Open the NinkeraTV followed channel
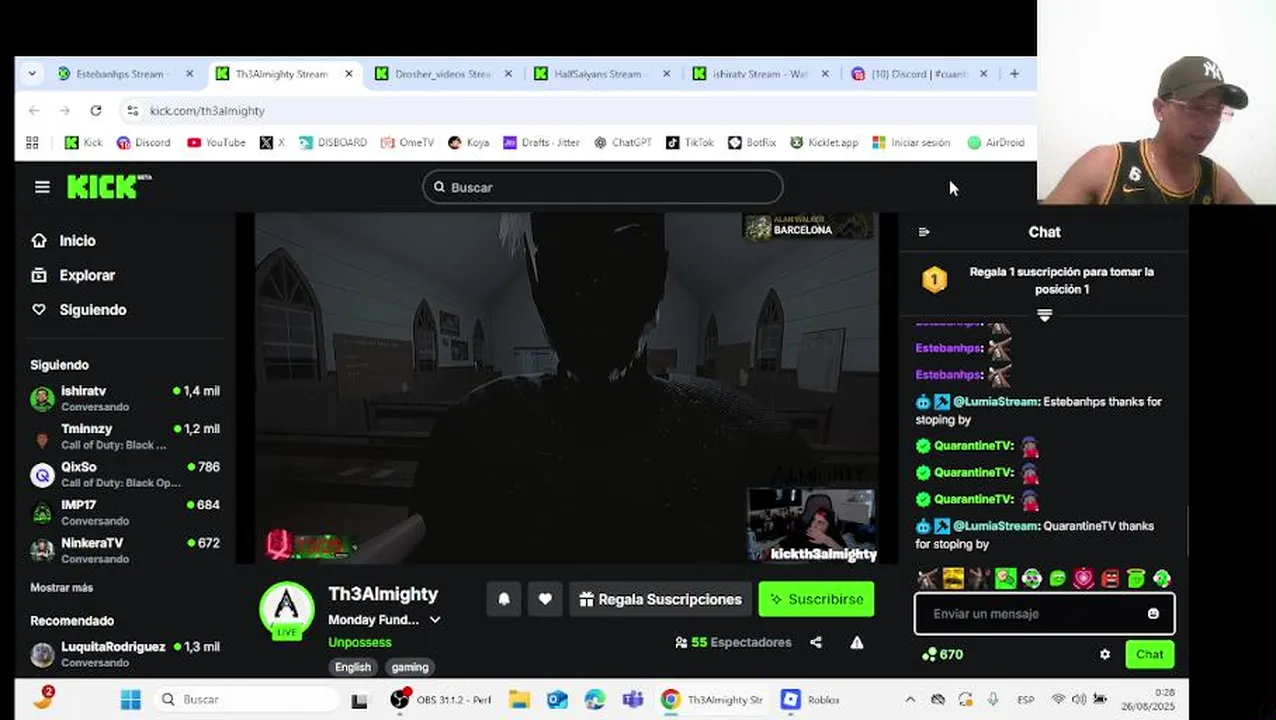The image size is (1276, 720). click(x=125, y=550)
